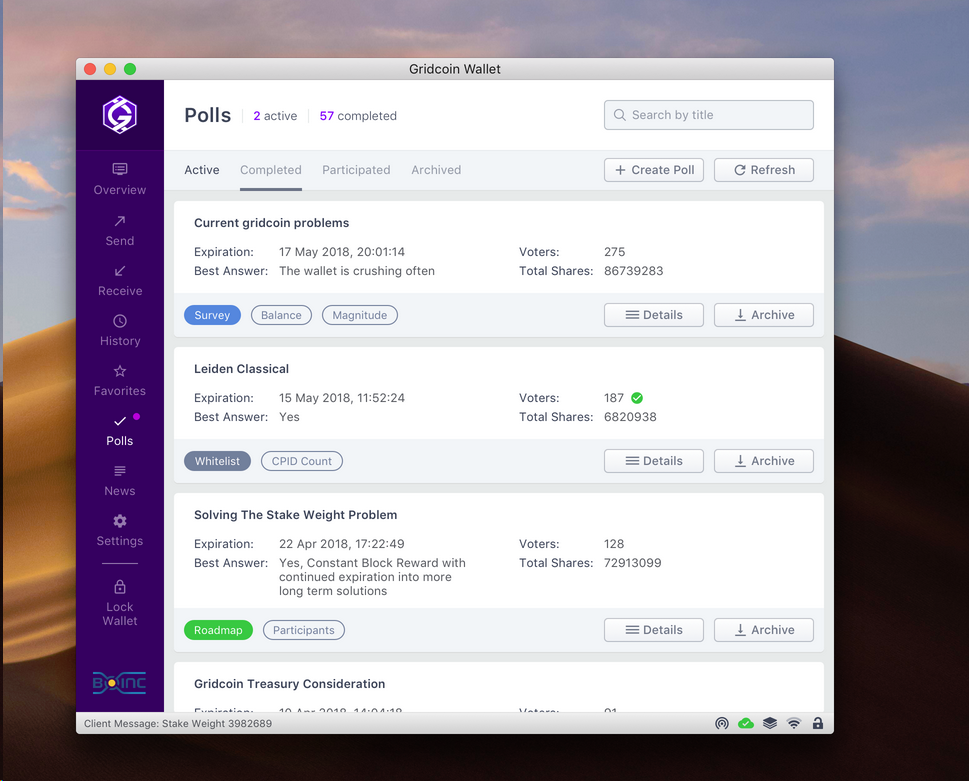
Task: Open Favorites in the sidebar
Action: (x=120, y=381)
